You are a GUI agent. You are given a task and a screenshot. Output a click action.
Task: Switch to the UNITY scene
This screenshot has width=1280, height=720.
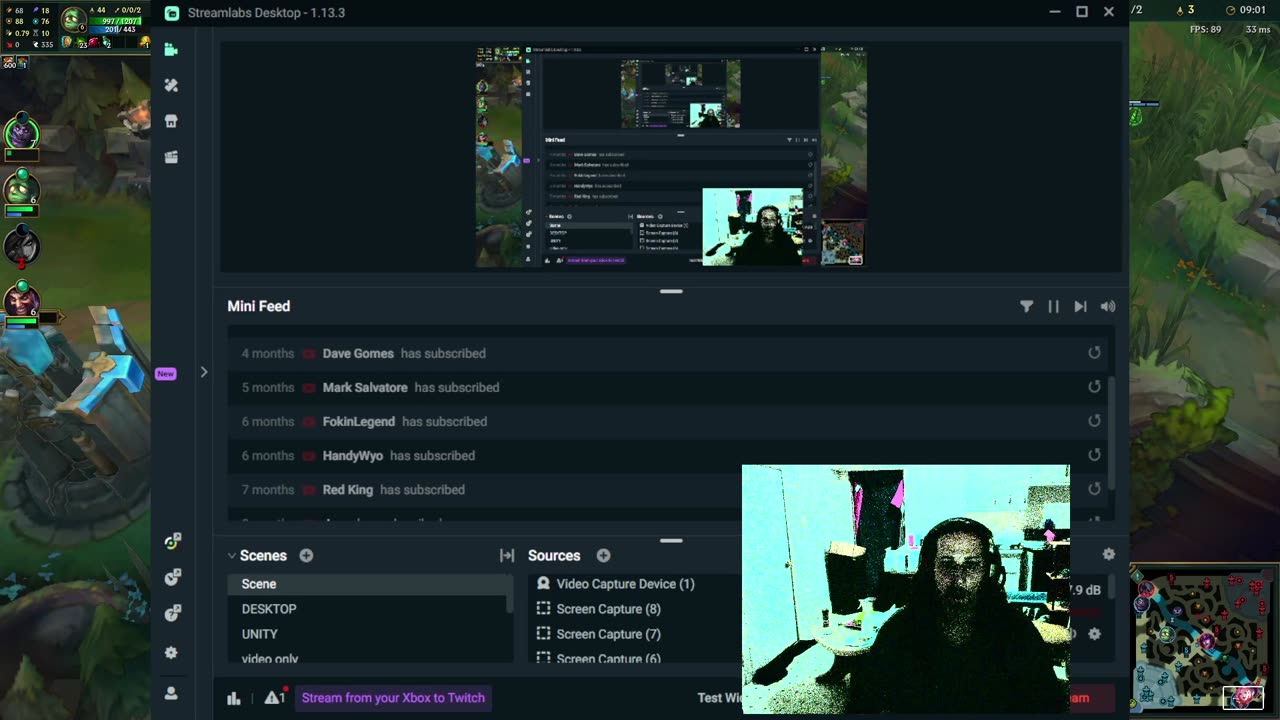point(367,634)
